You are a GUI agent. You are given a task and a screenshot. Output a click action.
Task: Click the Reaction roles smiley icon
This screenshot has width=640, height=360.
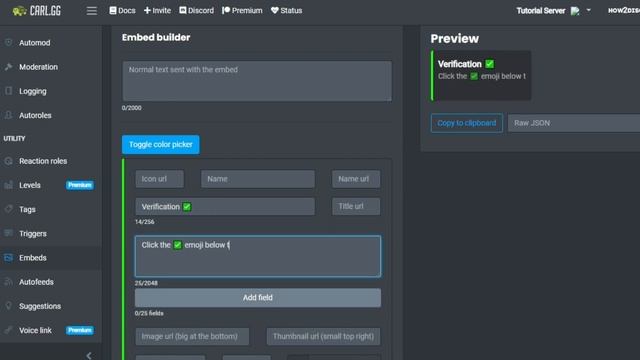[9, 161]
